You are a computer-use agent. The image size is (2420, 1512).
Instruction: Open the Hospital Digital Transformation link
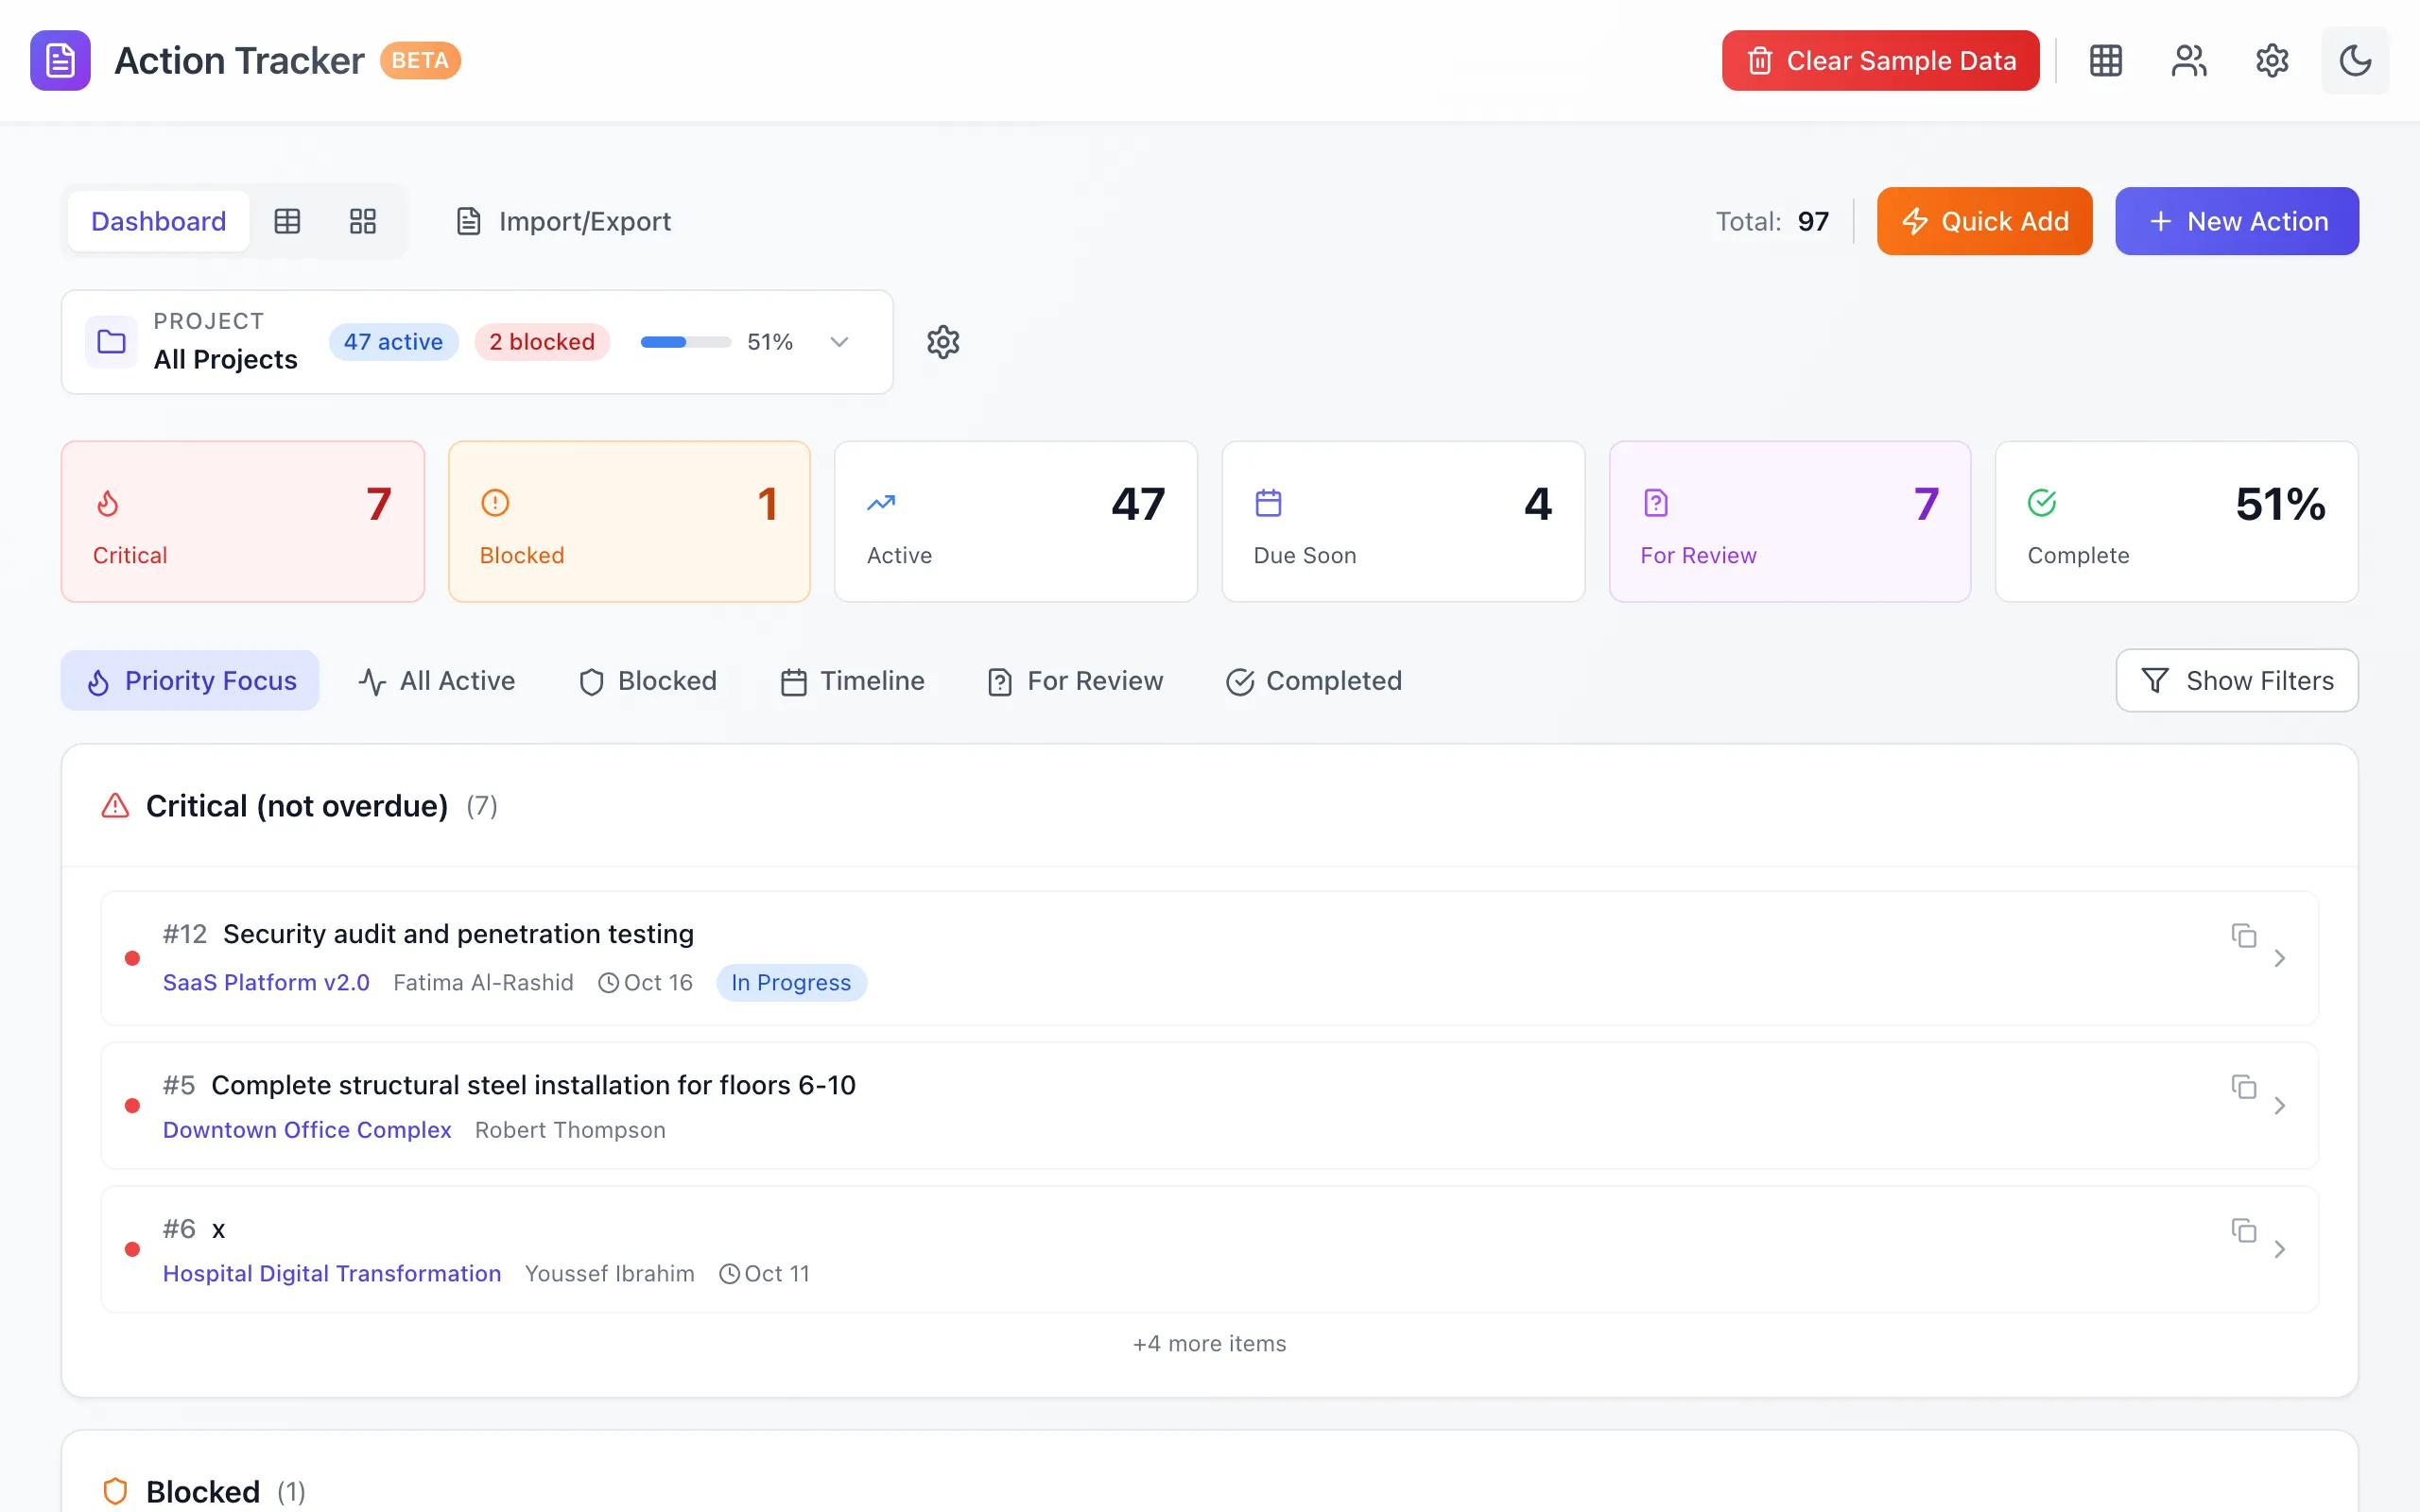coord(332,1274)
